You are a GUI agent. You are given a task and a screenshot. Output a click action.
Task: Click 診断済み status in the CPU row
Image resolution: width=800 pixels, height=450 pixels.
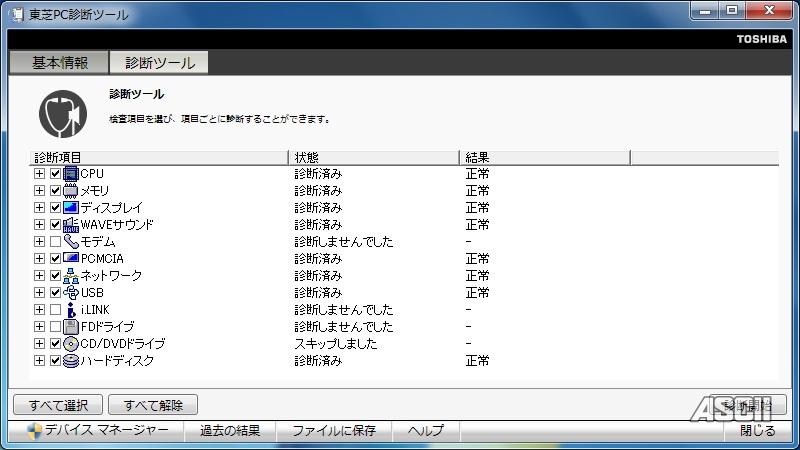[318, 174]
